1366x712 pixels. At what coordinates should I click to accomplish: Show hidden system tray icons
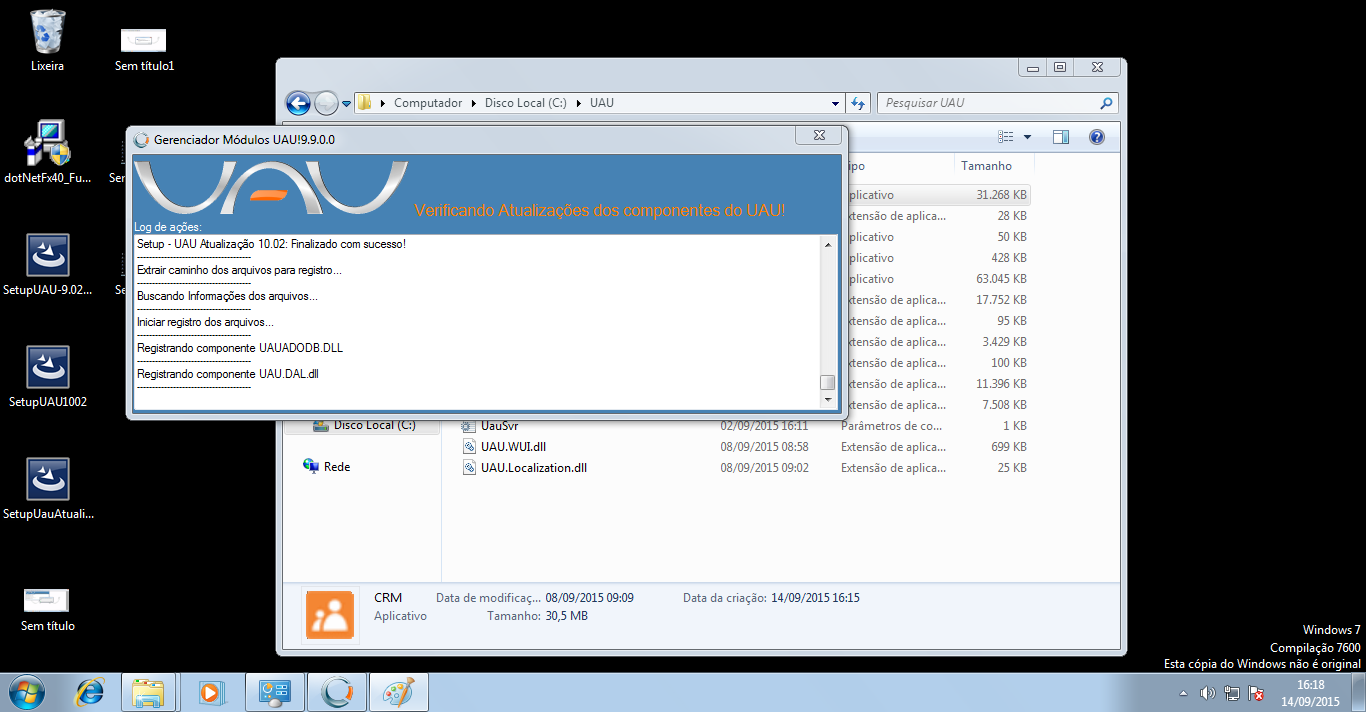tap(1184, 693)
